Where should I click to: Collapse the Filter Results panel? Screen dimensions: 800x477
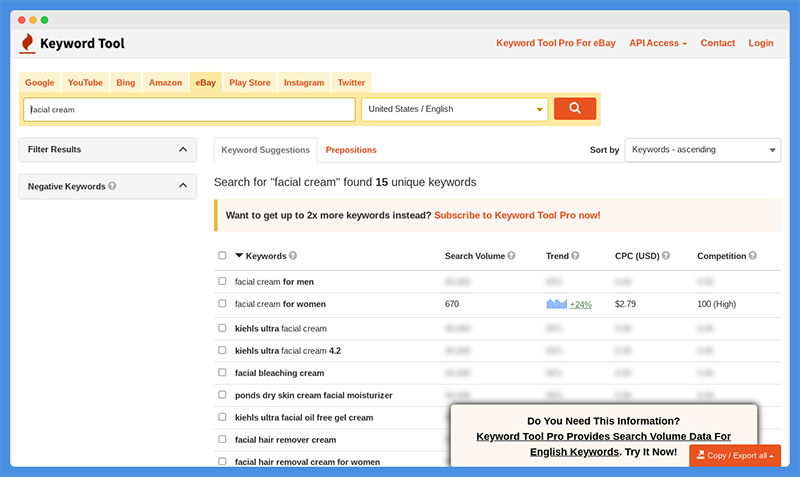coord(108,149)
